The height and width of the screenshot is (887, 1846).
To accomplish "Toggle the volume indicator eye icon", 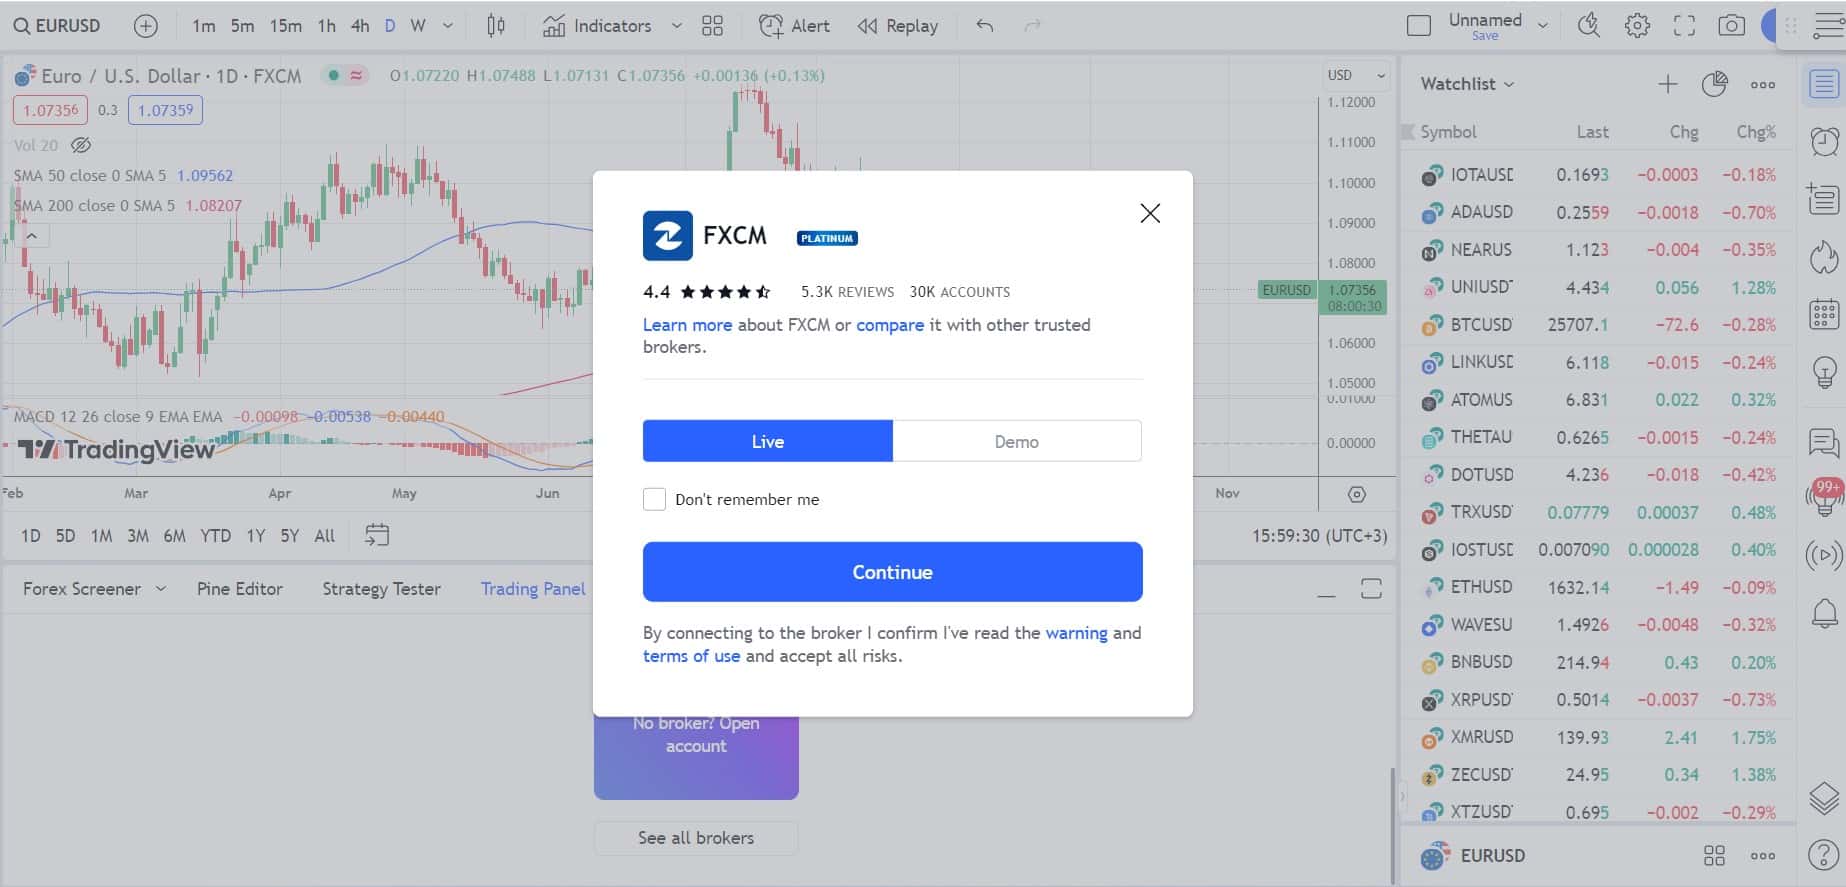I will click(x=81, y=145).
